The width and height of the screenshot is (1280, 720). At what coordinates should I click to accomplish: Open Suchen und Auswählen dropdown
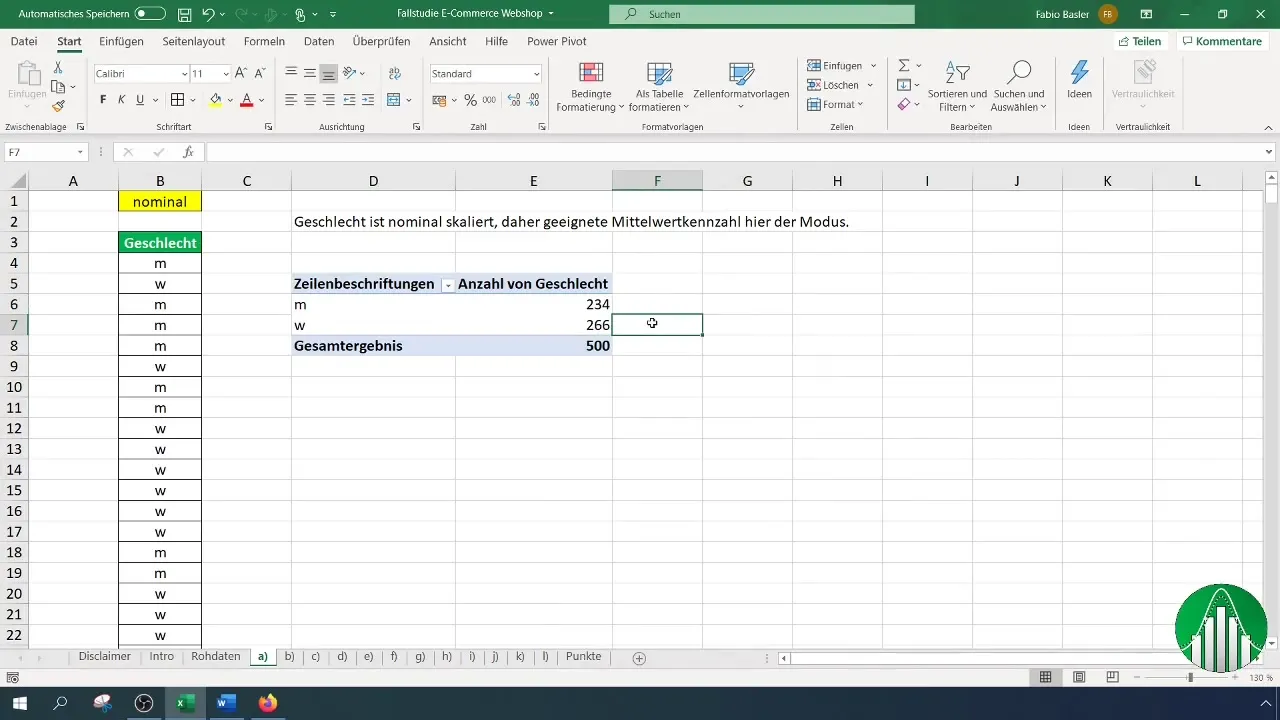coord(1018,86)
